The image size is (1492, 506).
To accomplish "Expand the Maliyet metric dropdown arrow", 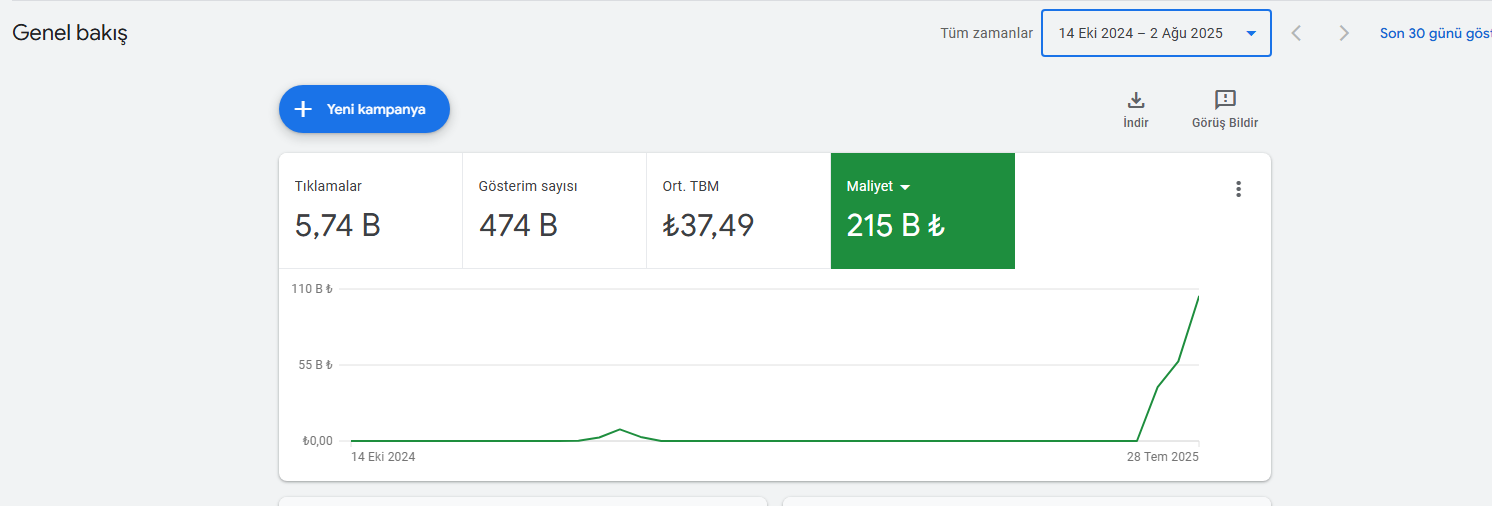I will coord(905,187).
